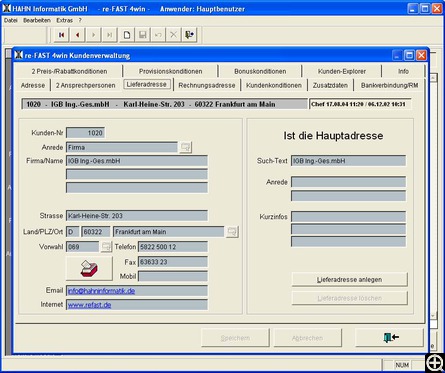Click the Kunden-Nr field 1020

[85, 133]
